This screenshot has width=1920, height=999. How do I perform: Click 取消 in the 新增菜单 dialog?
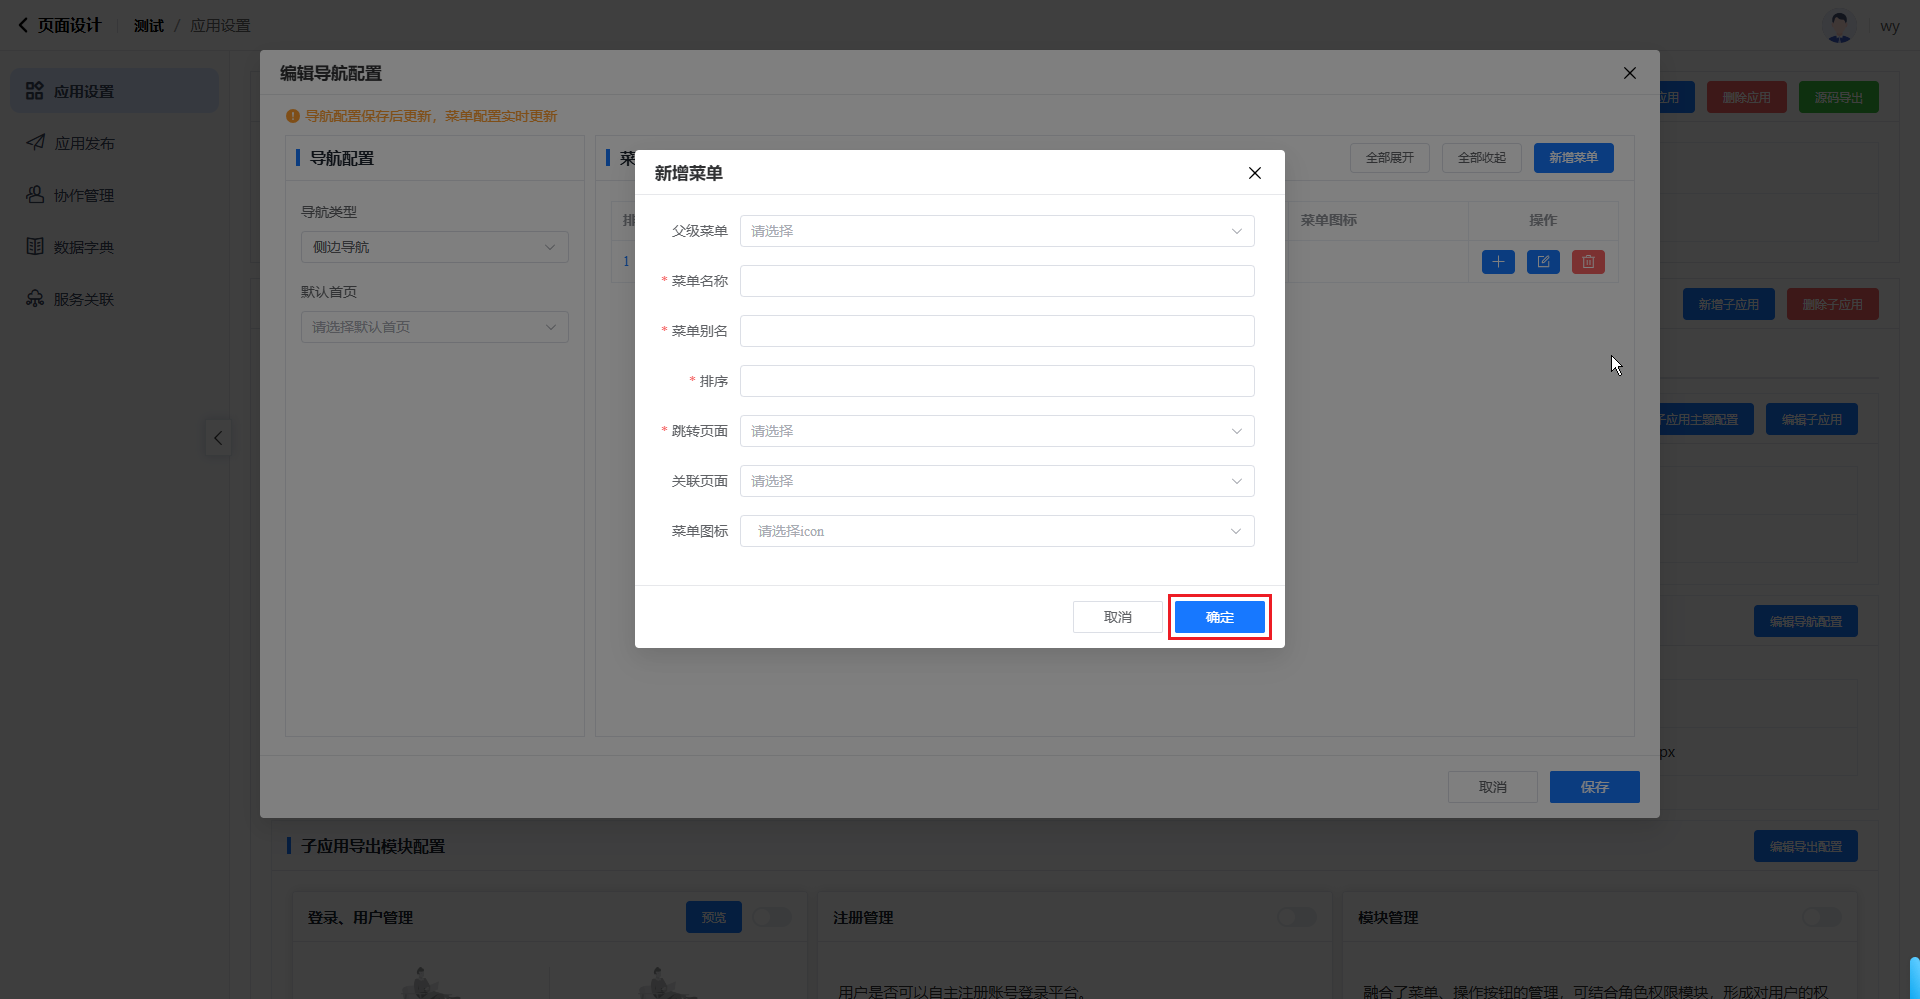(1117, 617)
